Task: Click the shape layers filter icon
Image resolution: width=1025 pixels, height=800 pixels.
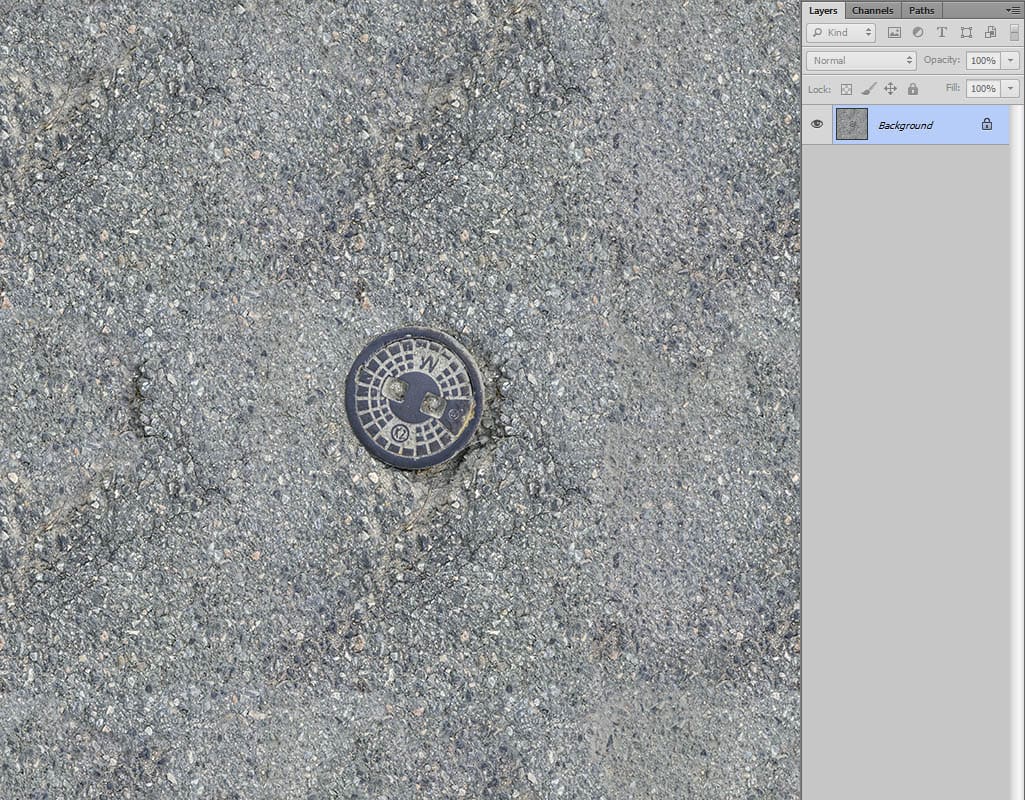Action: [x=967, y=33]
